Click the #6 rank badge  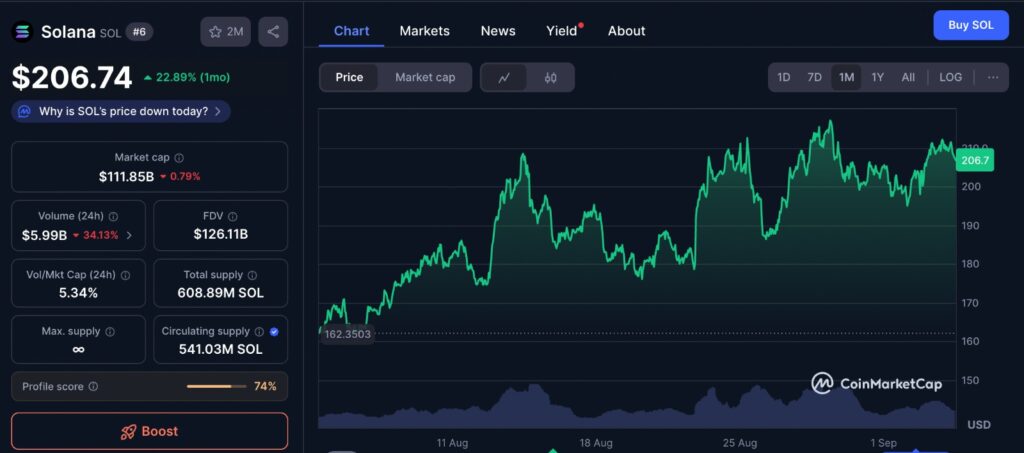tap(138, 31)
